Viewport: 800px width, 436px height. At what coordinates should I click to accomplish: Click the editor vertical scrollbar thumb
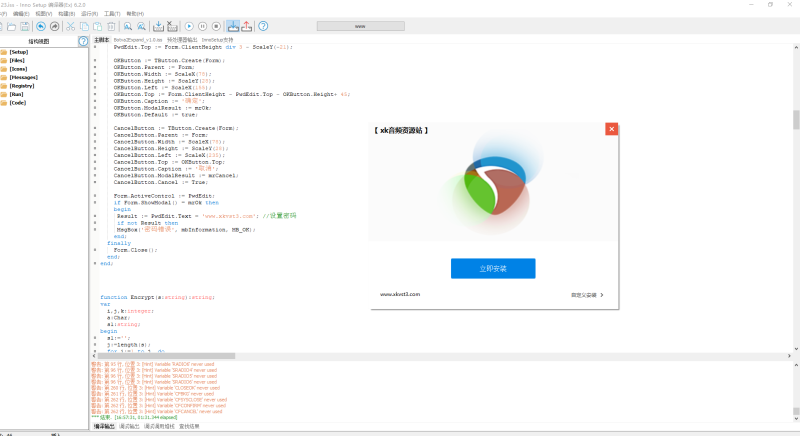pos(796,120)
